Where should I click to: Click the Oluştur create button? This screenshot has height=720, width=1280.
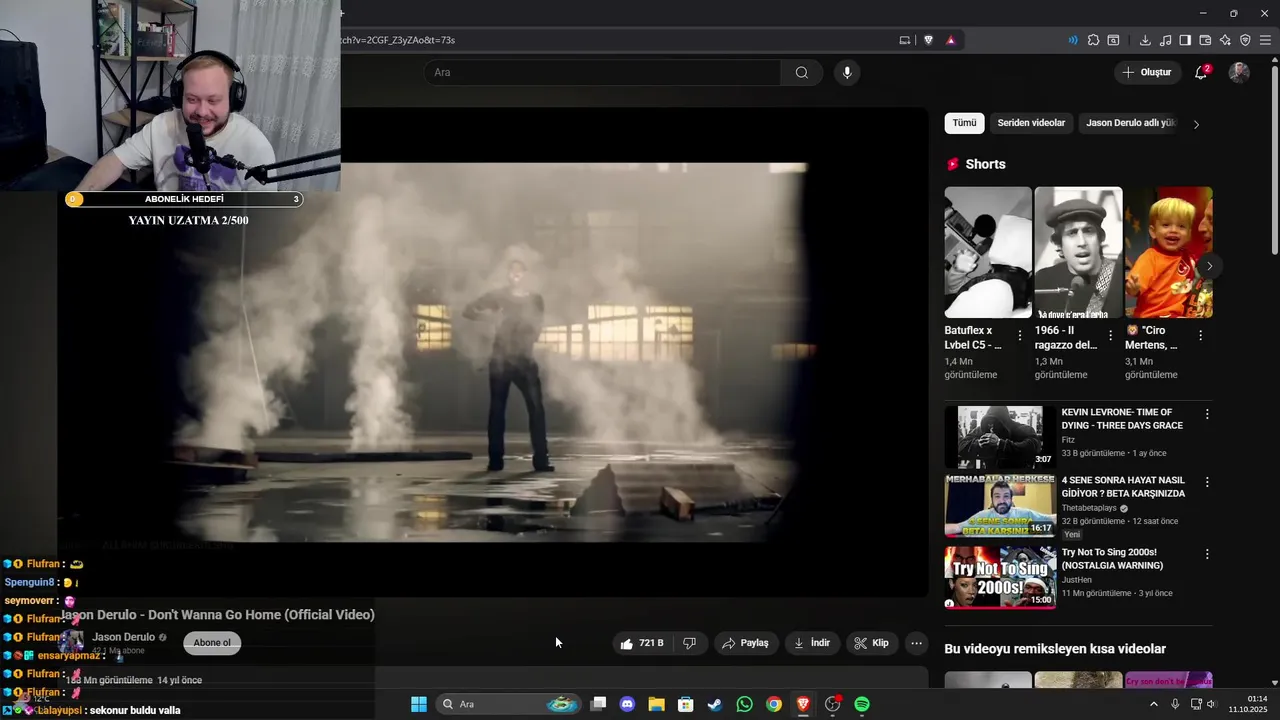pyautogui.click(x=1146, y=72)
